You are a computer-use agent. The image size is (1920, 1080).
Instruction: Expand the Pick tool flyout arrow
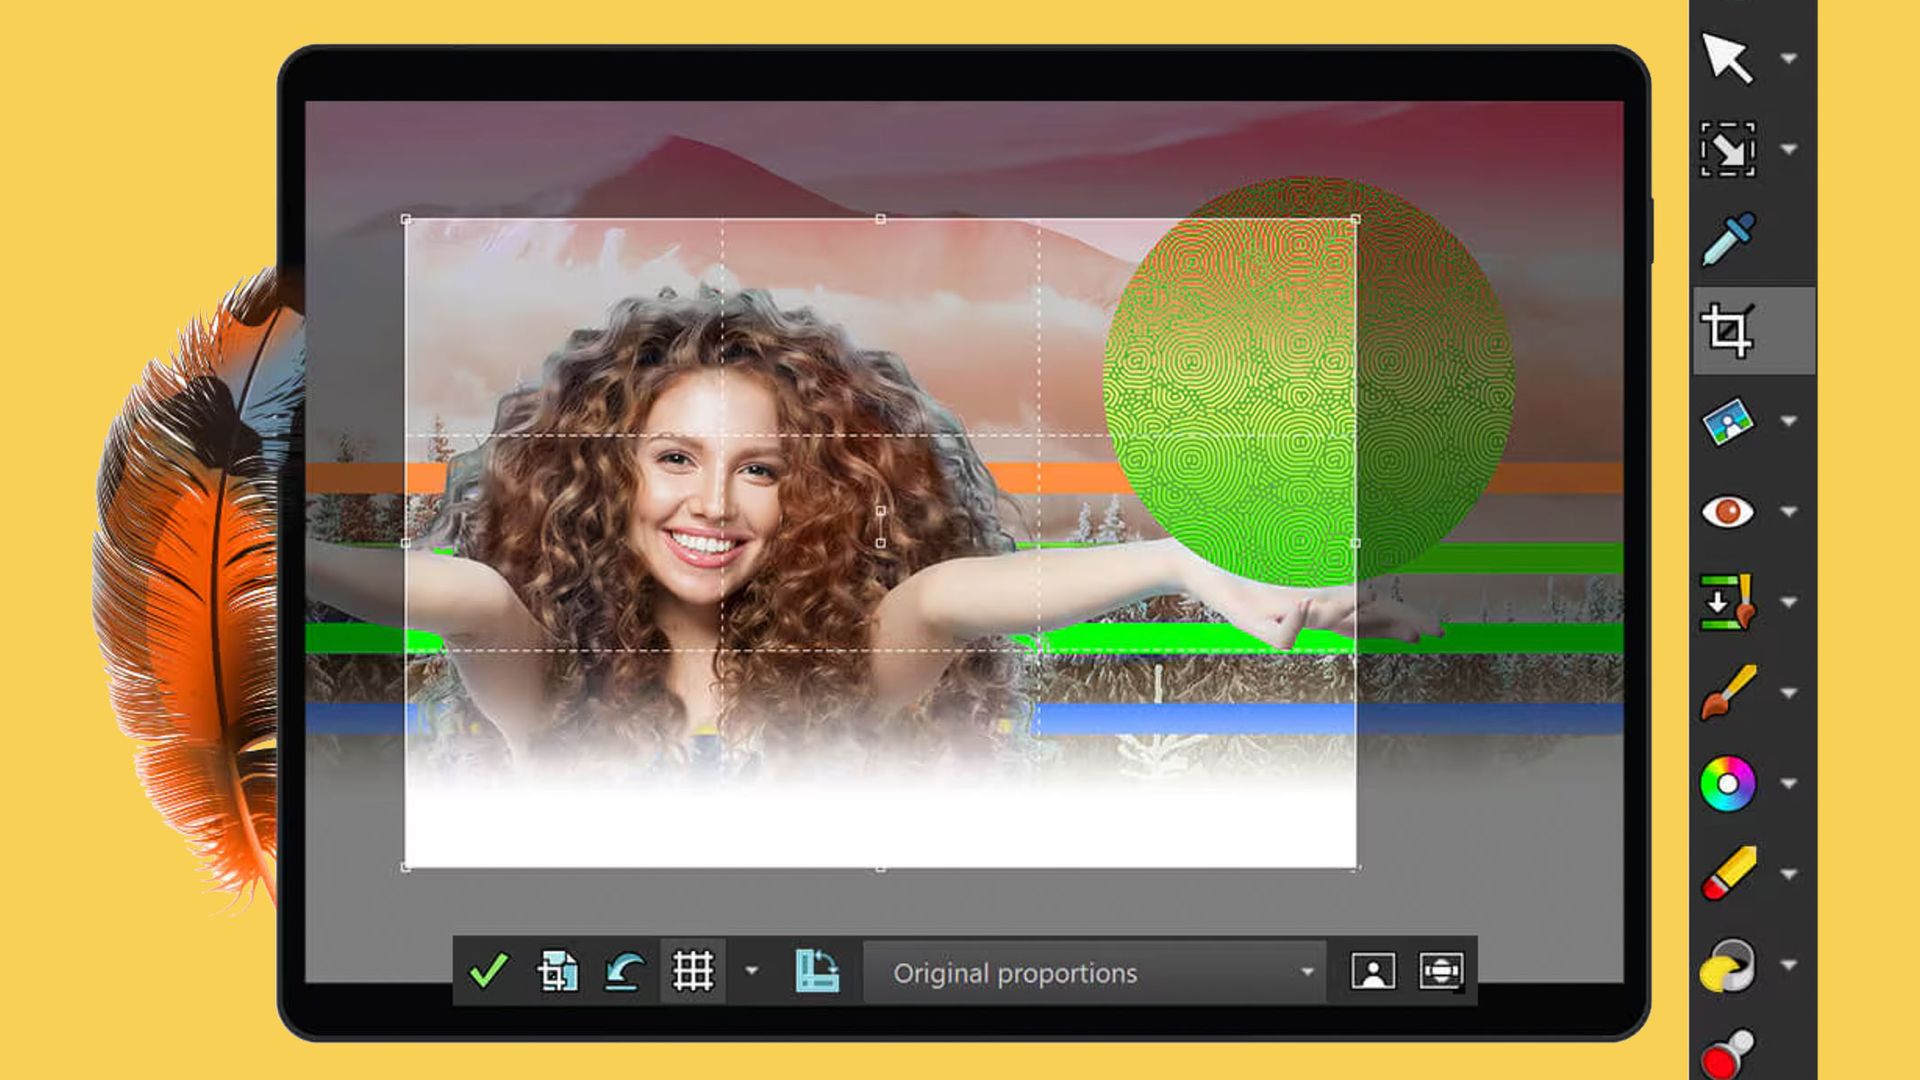1789,58
